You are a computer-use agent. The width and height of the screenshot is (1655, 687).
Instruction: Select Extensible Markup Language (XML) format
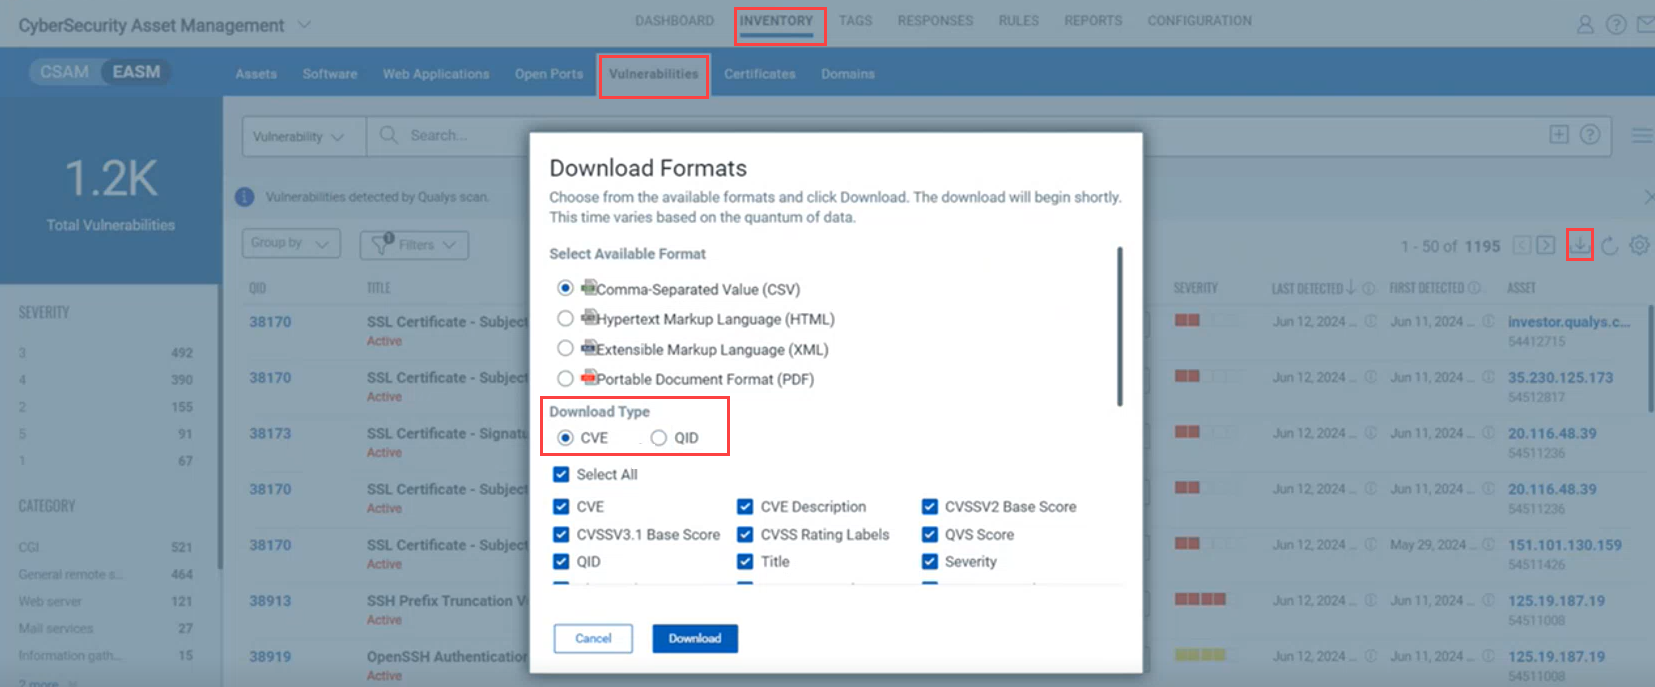(565, 348)
